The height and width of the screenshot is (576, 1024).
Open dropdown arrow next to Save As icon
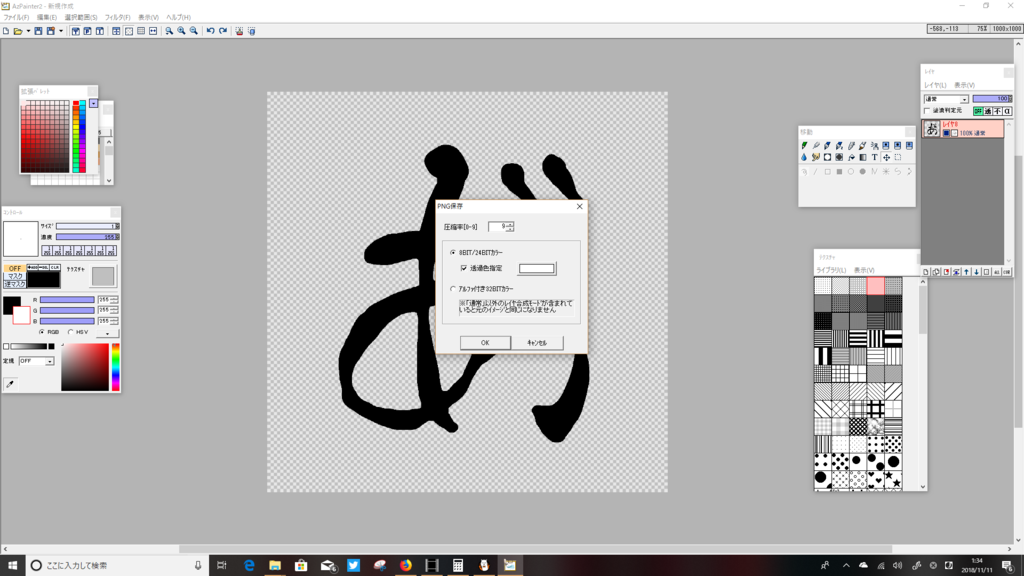click(61, 31)
